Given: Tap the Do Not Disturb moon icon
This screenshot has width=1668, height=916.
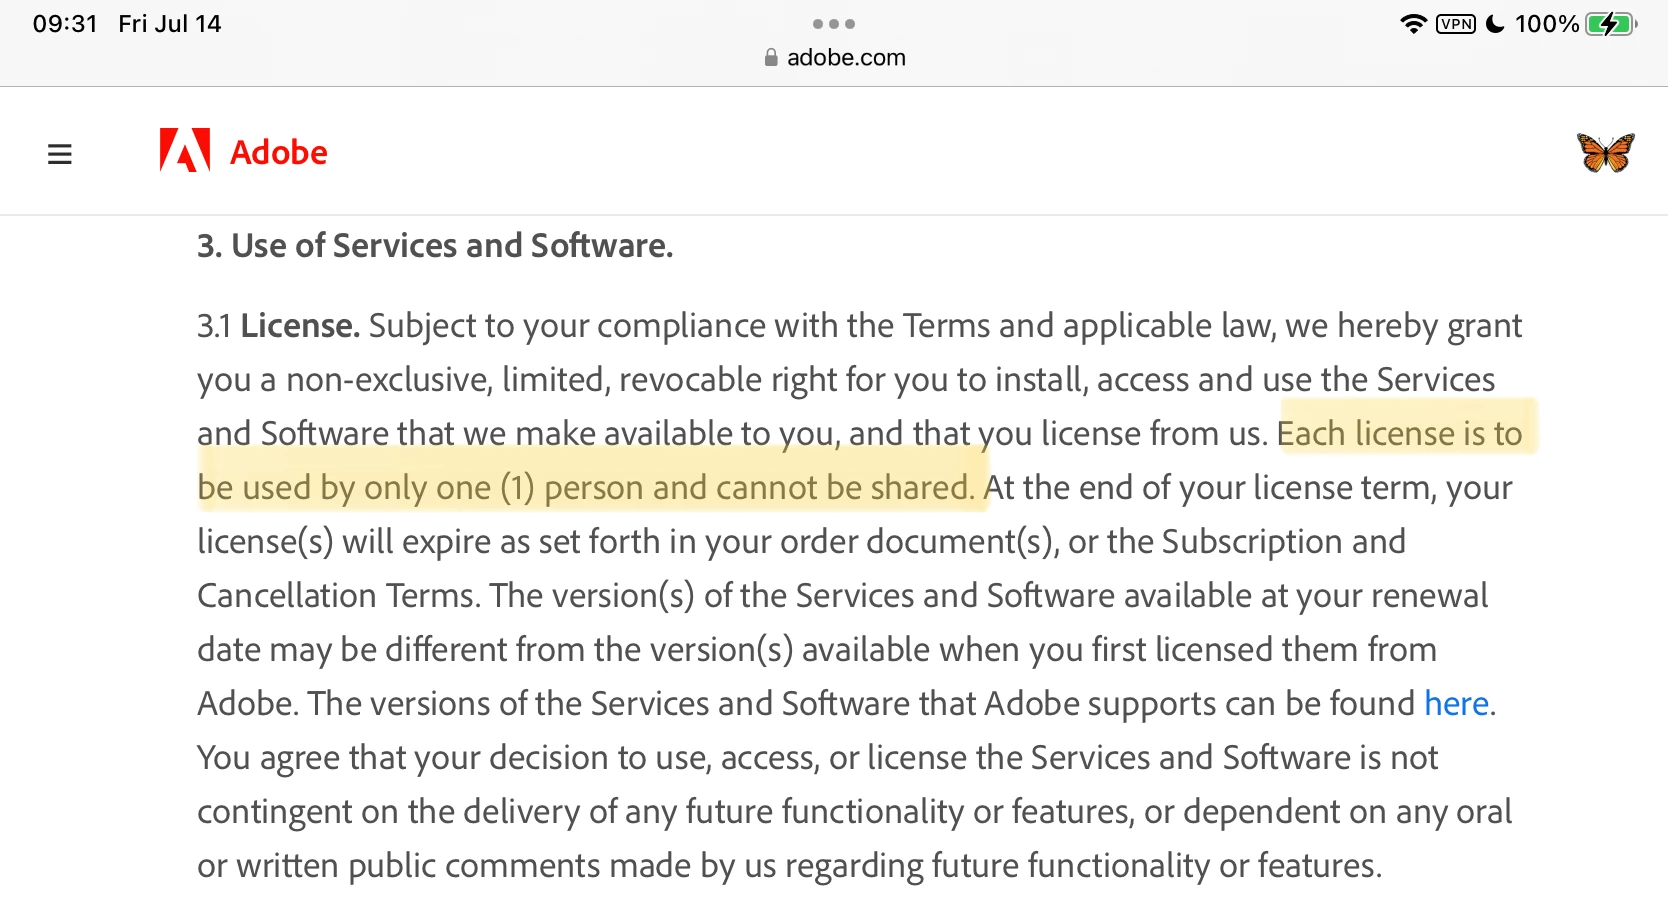Looking at the screenshot, I should coord(1495,24).
